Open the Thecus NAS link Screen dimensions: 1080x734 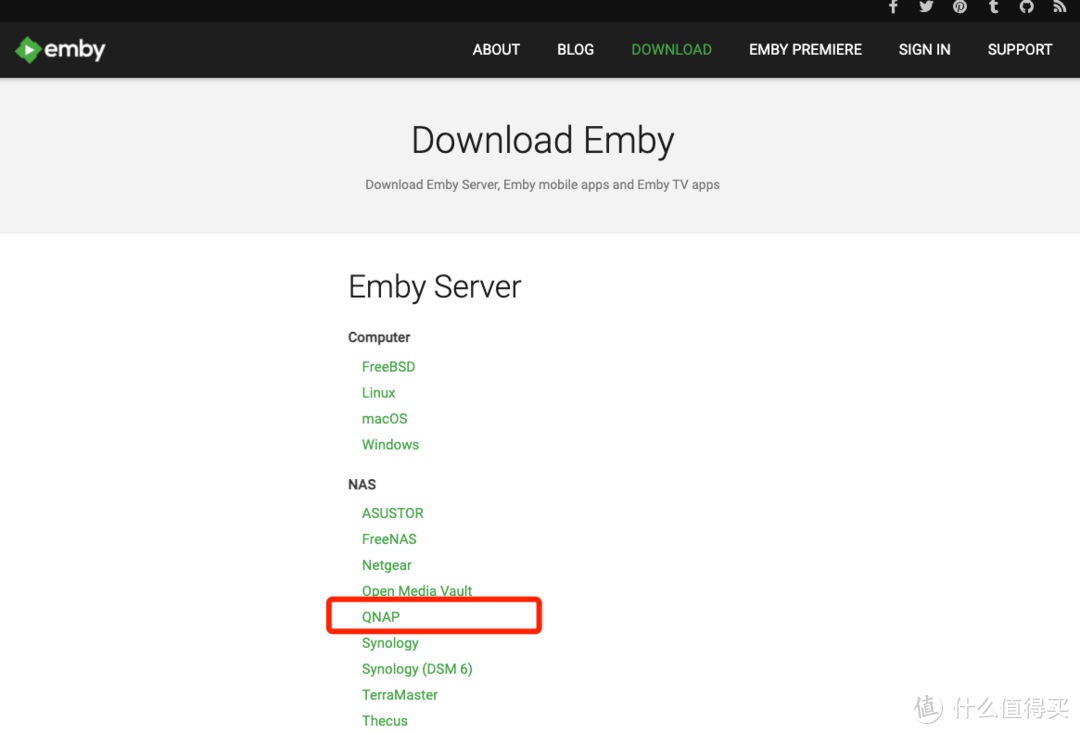384,721
